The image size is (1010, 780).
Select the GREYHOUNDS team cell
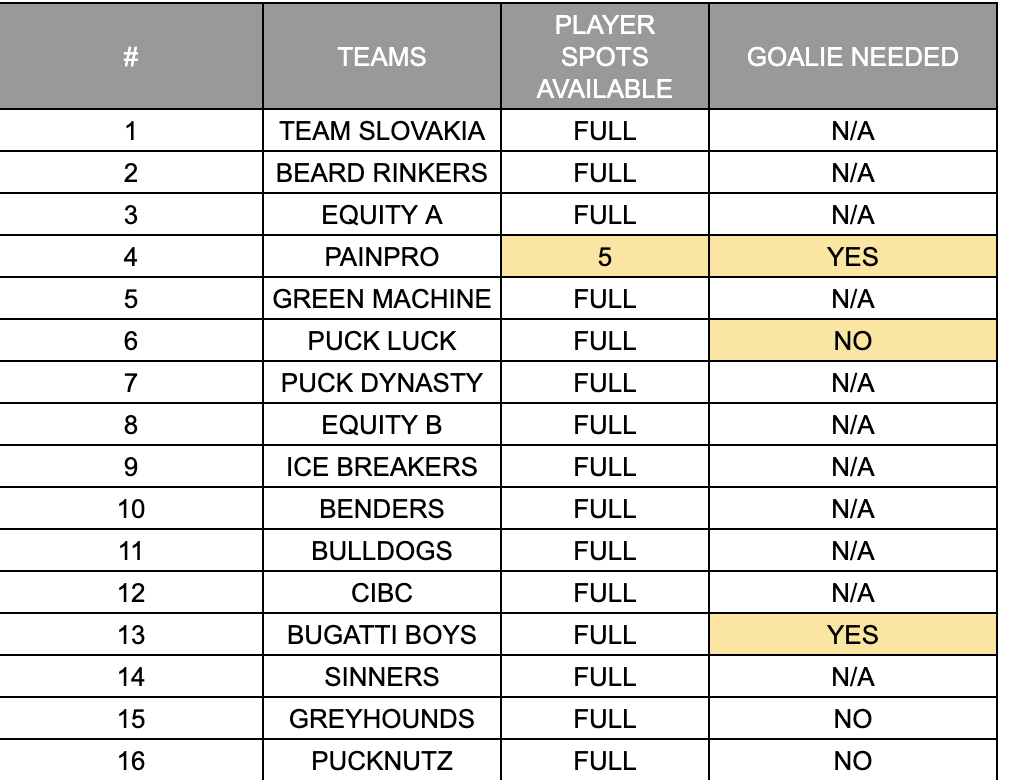pyautogui.click(x=382, y=719)
